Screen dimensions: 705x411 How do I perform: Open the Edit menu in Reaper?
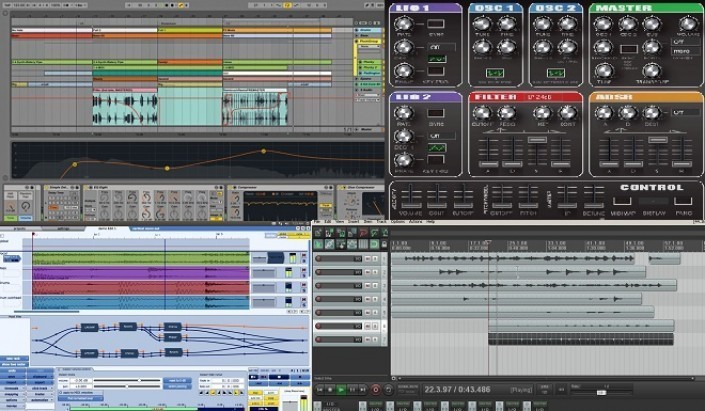point(328,222)
